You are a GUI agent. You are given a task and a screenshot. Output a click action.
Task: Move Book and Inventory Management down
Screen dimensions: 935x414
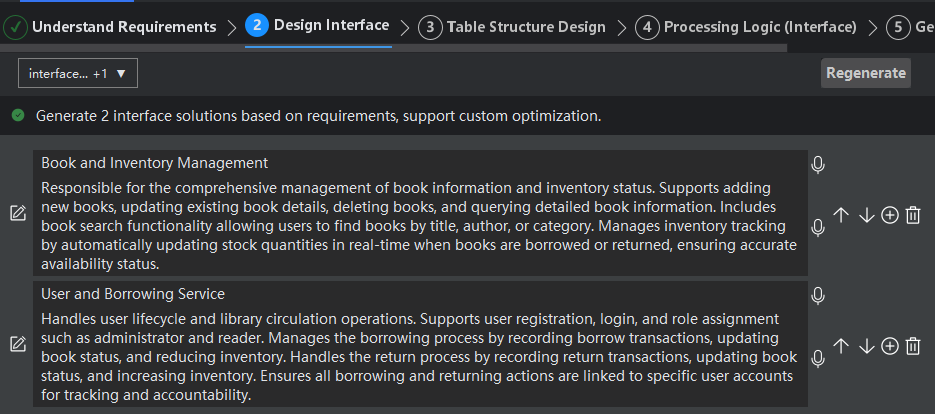866,215
